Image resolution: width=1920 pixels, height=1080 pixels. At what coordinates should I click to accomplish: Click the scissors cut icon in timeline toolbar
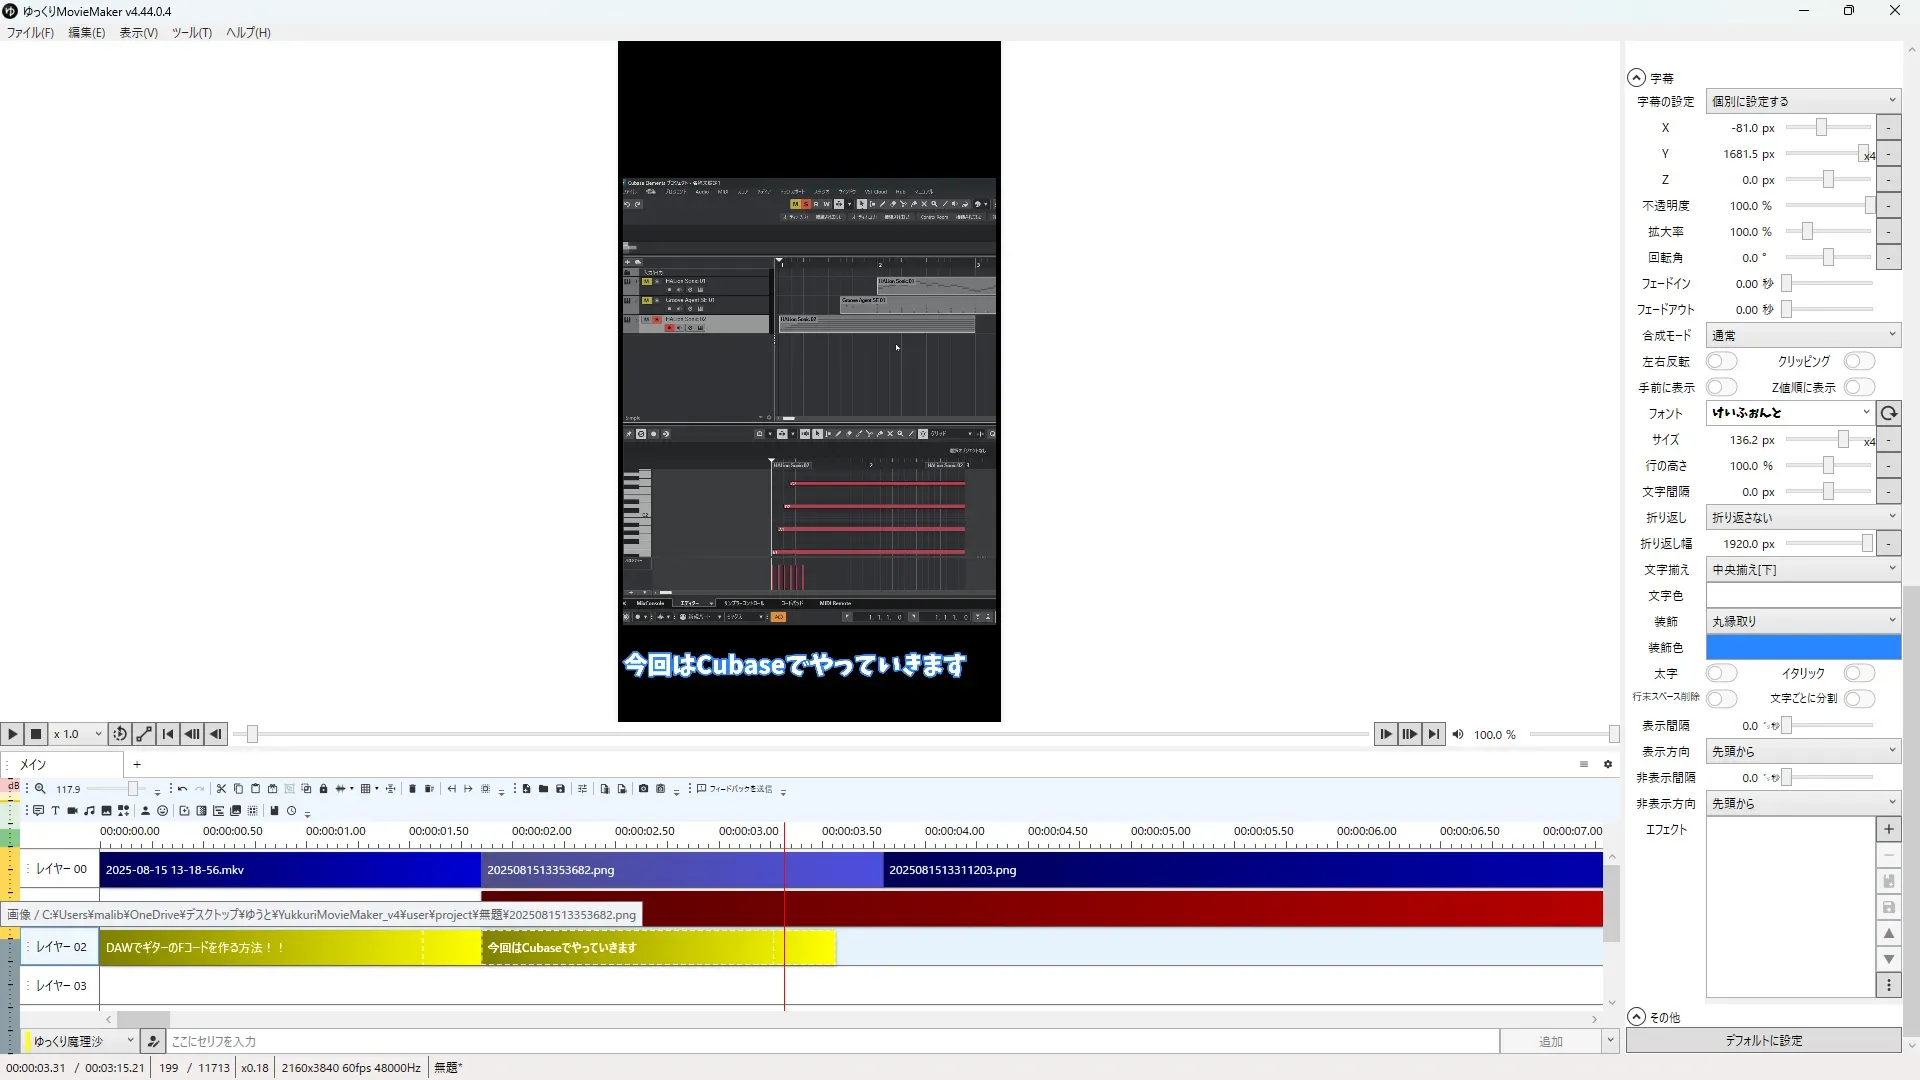point(221,789)
